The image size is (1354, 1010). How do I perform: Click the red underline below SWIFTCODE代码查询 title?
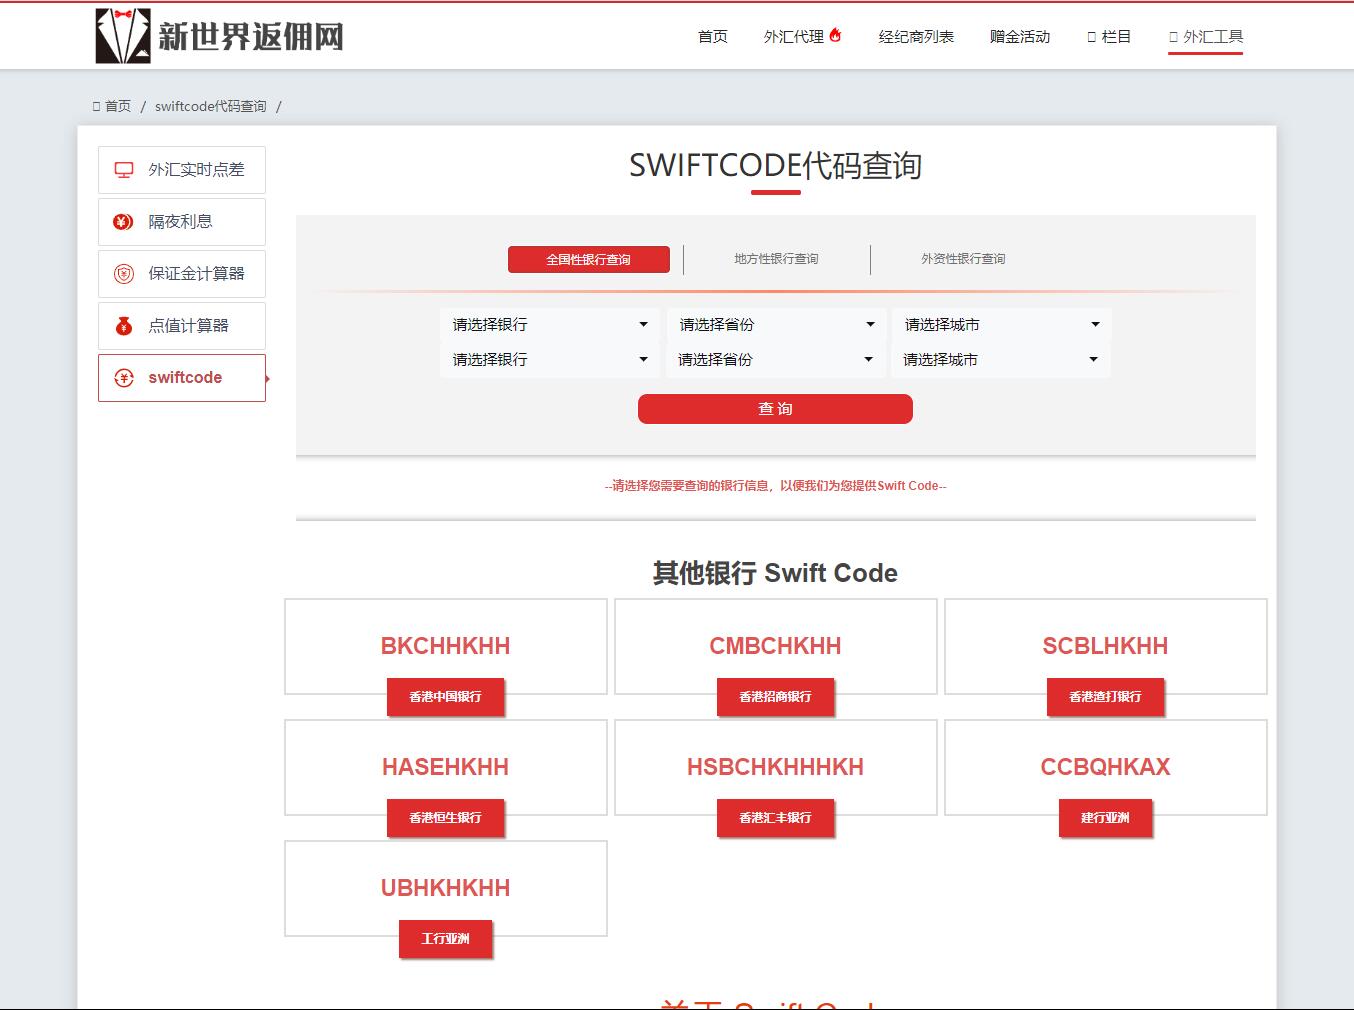(x=775, y=193)
